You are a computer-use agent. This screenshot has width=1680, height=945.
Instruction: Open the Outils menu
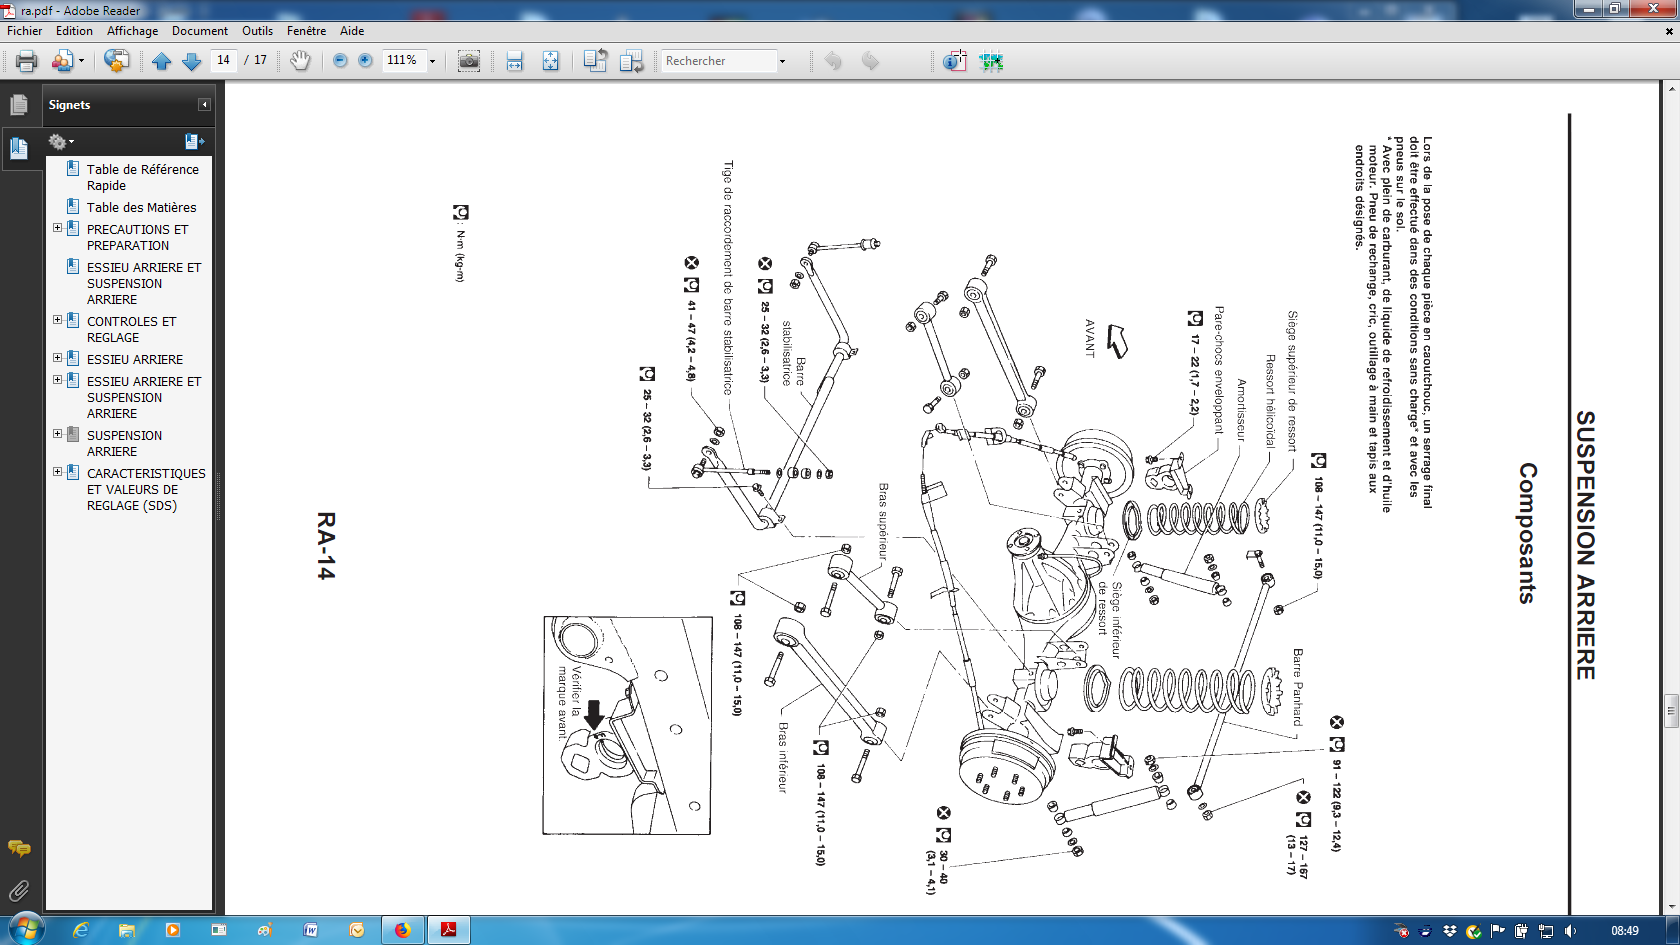pos(257,31)
